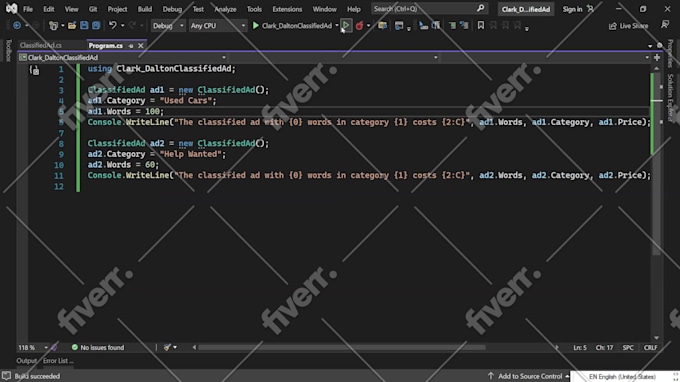Viewport: 680px width, 382px height.
Task: Click the search magnifier icon
Action: click(x=481, y=9)
